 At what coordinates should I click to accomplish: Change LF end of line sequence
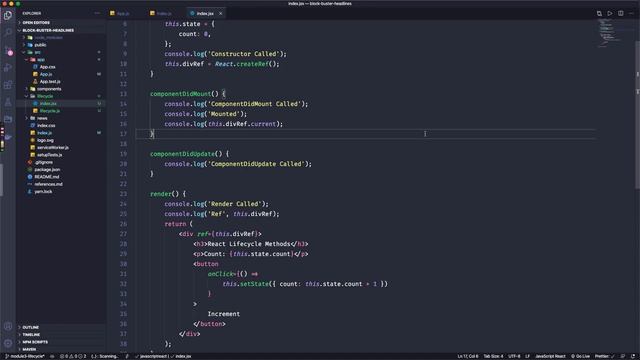(527, 356)
